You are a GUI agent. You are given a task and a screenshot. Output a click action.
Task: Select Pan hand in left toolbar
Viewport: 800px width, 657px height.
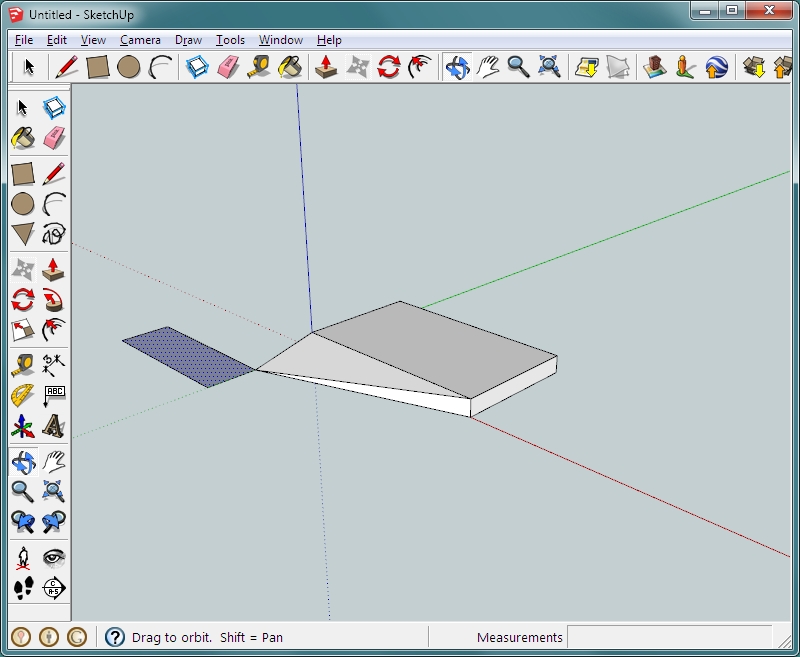(54, 462)
